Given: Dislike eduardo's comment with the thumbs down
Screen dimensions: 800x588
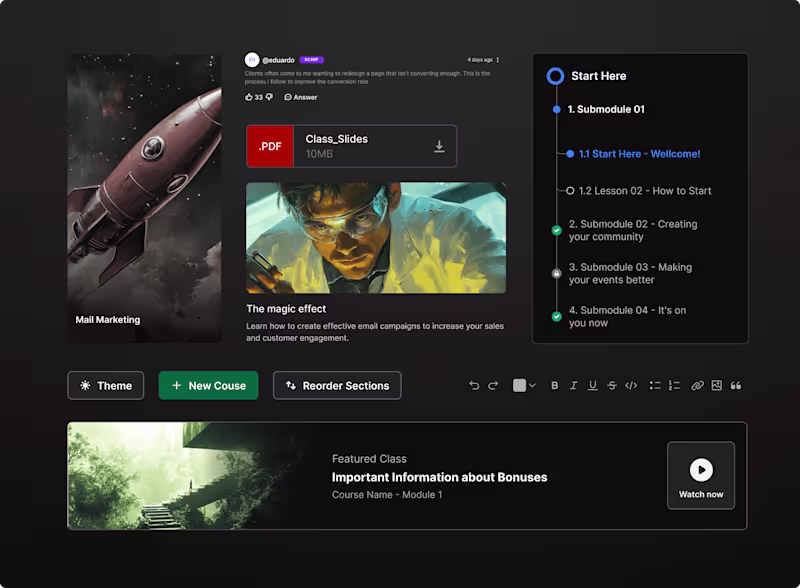Looking at the screenshot, I should click(x=269, y=97).
